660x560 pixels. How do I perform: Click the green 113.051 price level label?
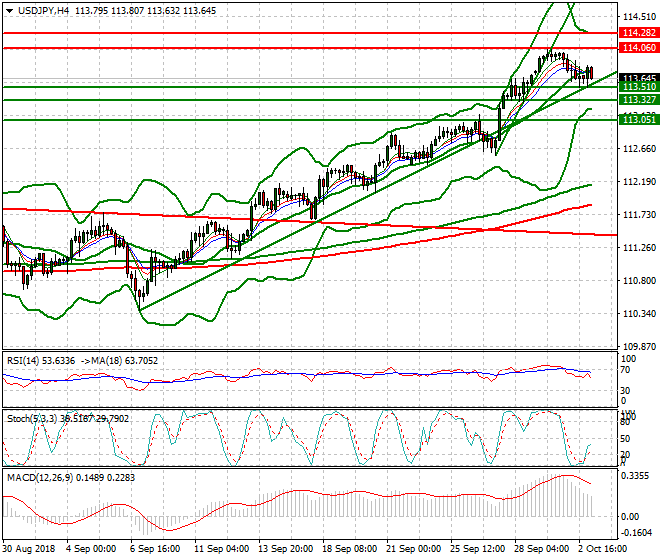(x=639, y=120)
